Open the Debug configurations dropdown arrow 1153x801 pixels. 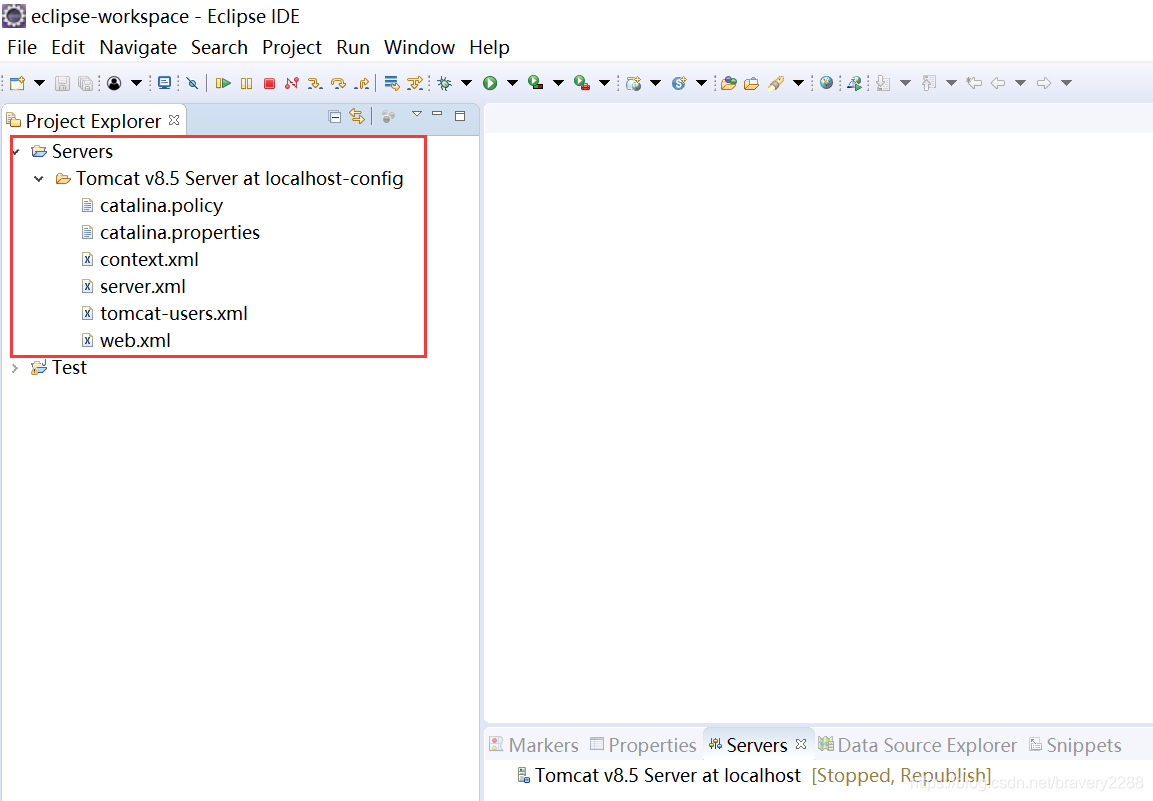466,83
